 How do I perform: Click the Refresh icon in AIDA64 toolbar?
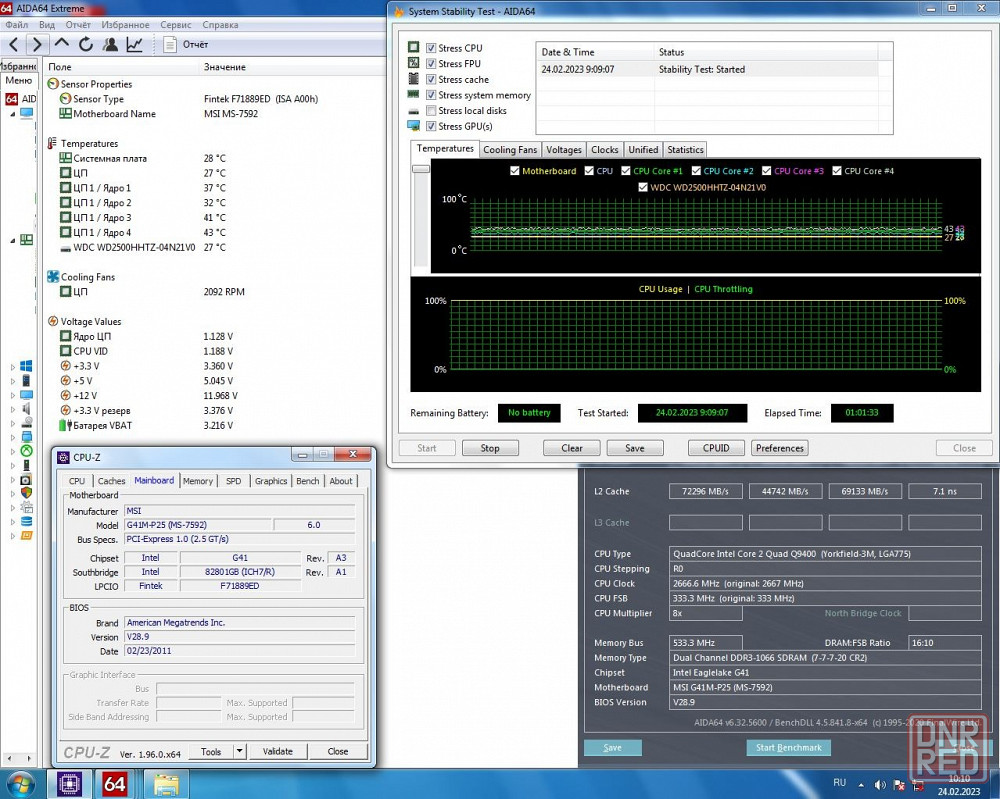coord(86,45)
